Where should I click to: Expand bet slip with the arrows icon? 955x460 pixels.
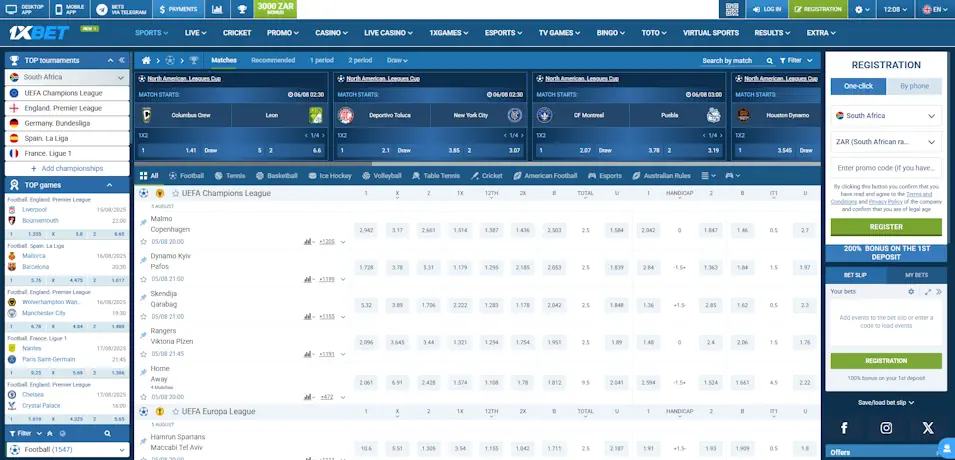928,292
